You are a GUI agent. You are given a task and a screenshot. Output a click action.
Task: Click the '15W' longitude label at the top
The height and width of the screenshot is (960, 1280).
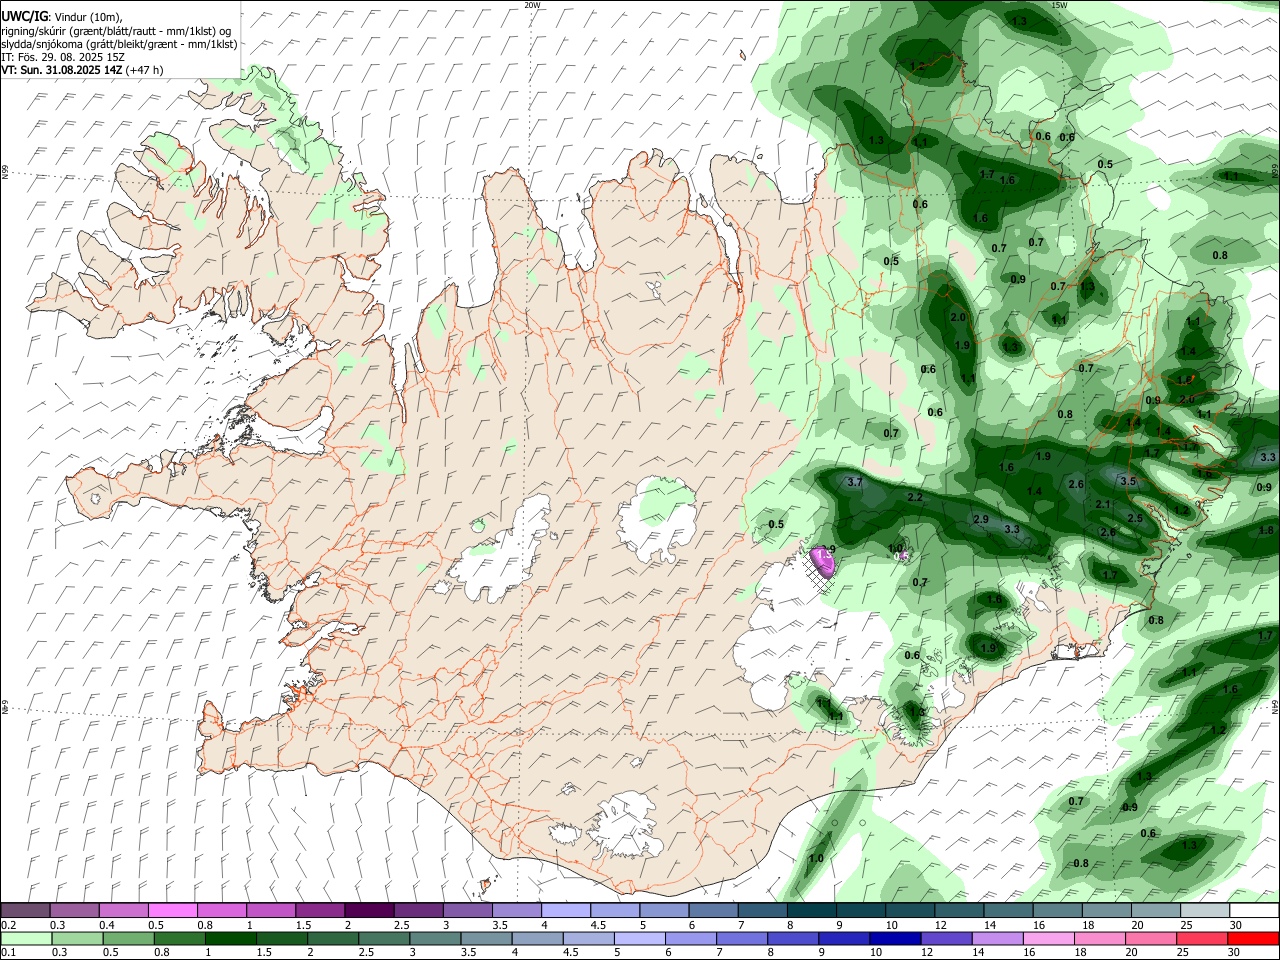point(1059,5)
